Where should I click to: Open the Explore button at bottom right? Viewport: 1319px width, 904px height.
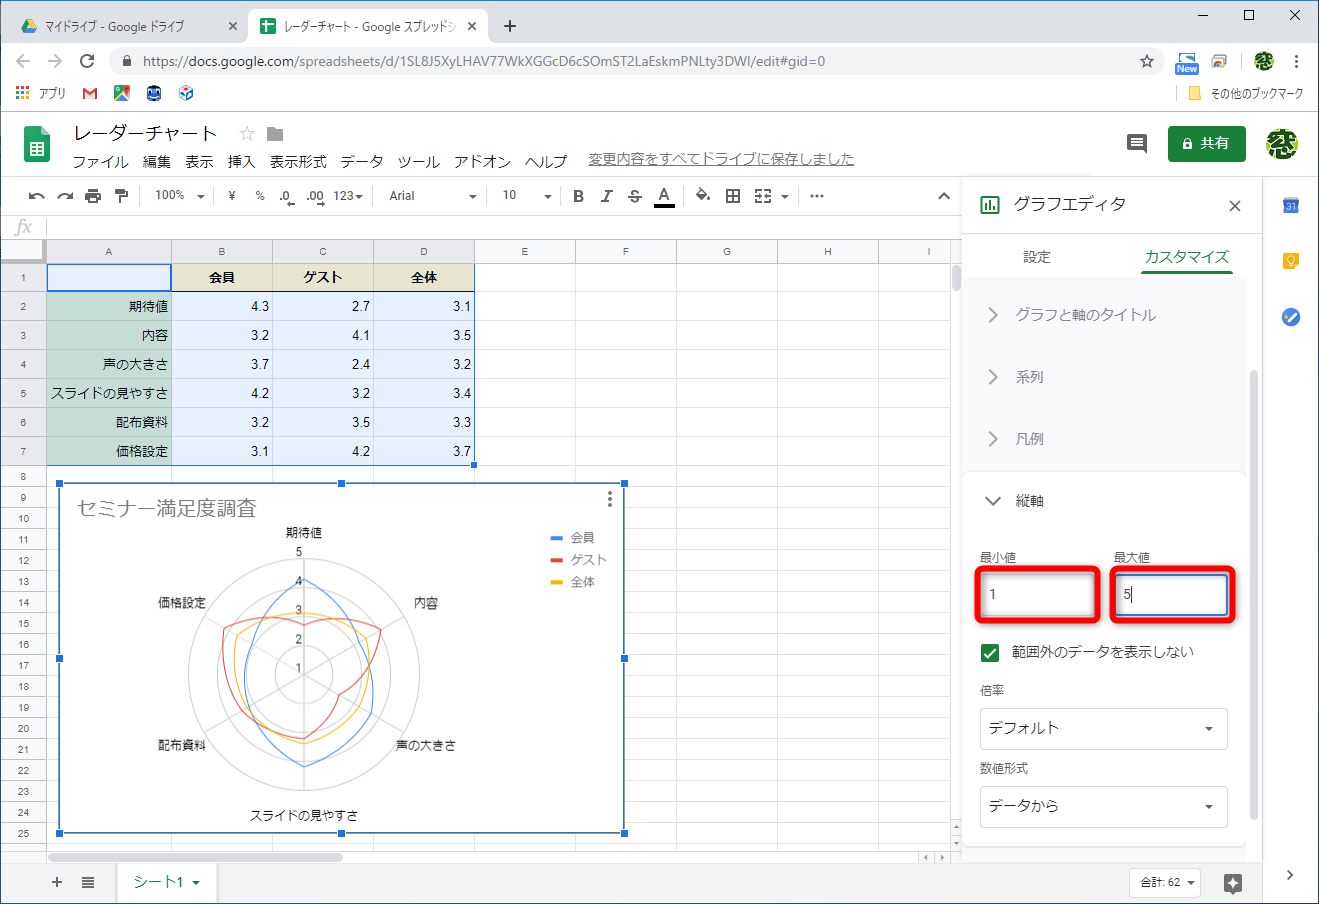[1233, 883]
